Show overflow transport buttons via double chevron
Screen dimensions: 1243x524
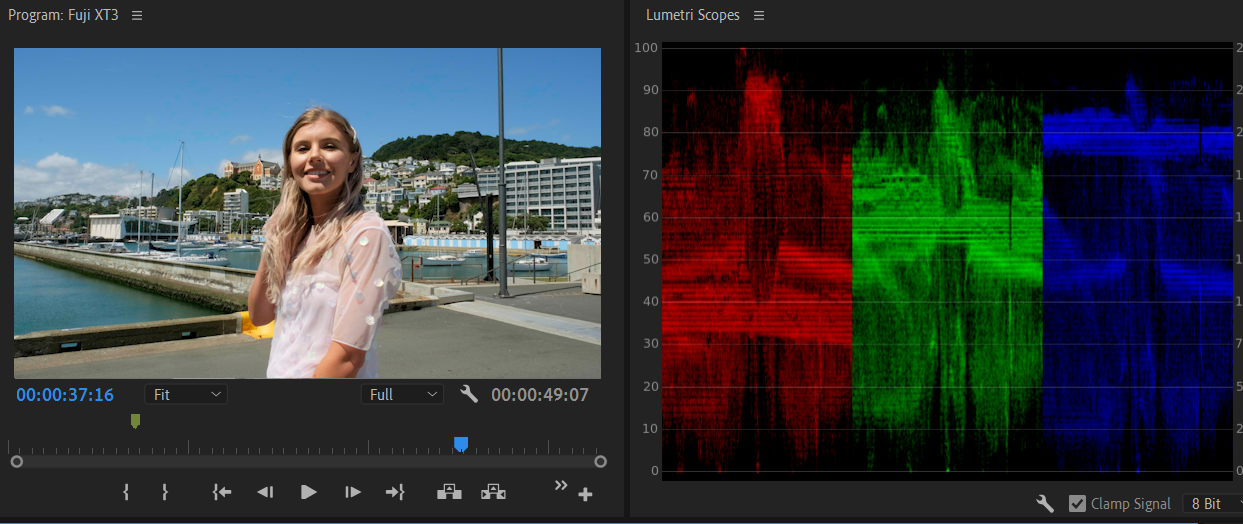tap(561, 485)
